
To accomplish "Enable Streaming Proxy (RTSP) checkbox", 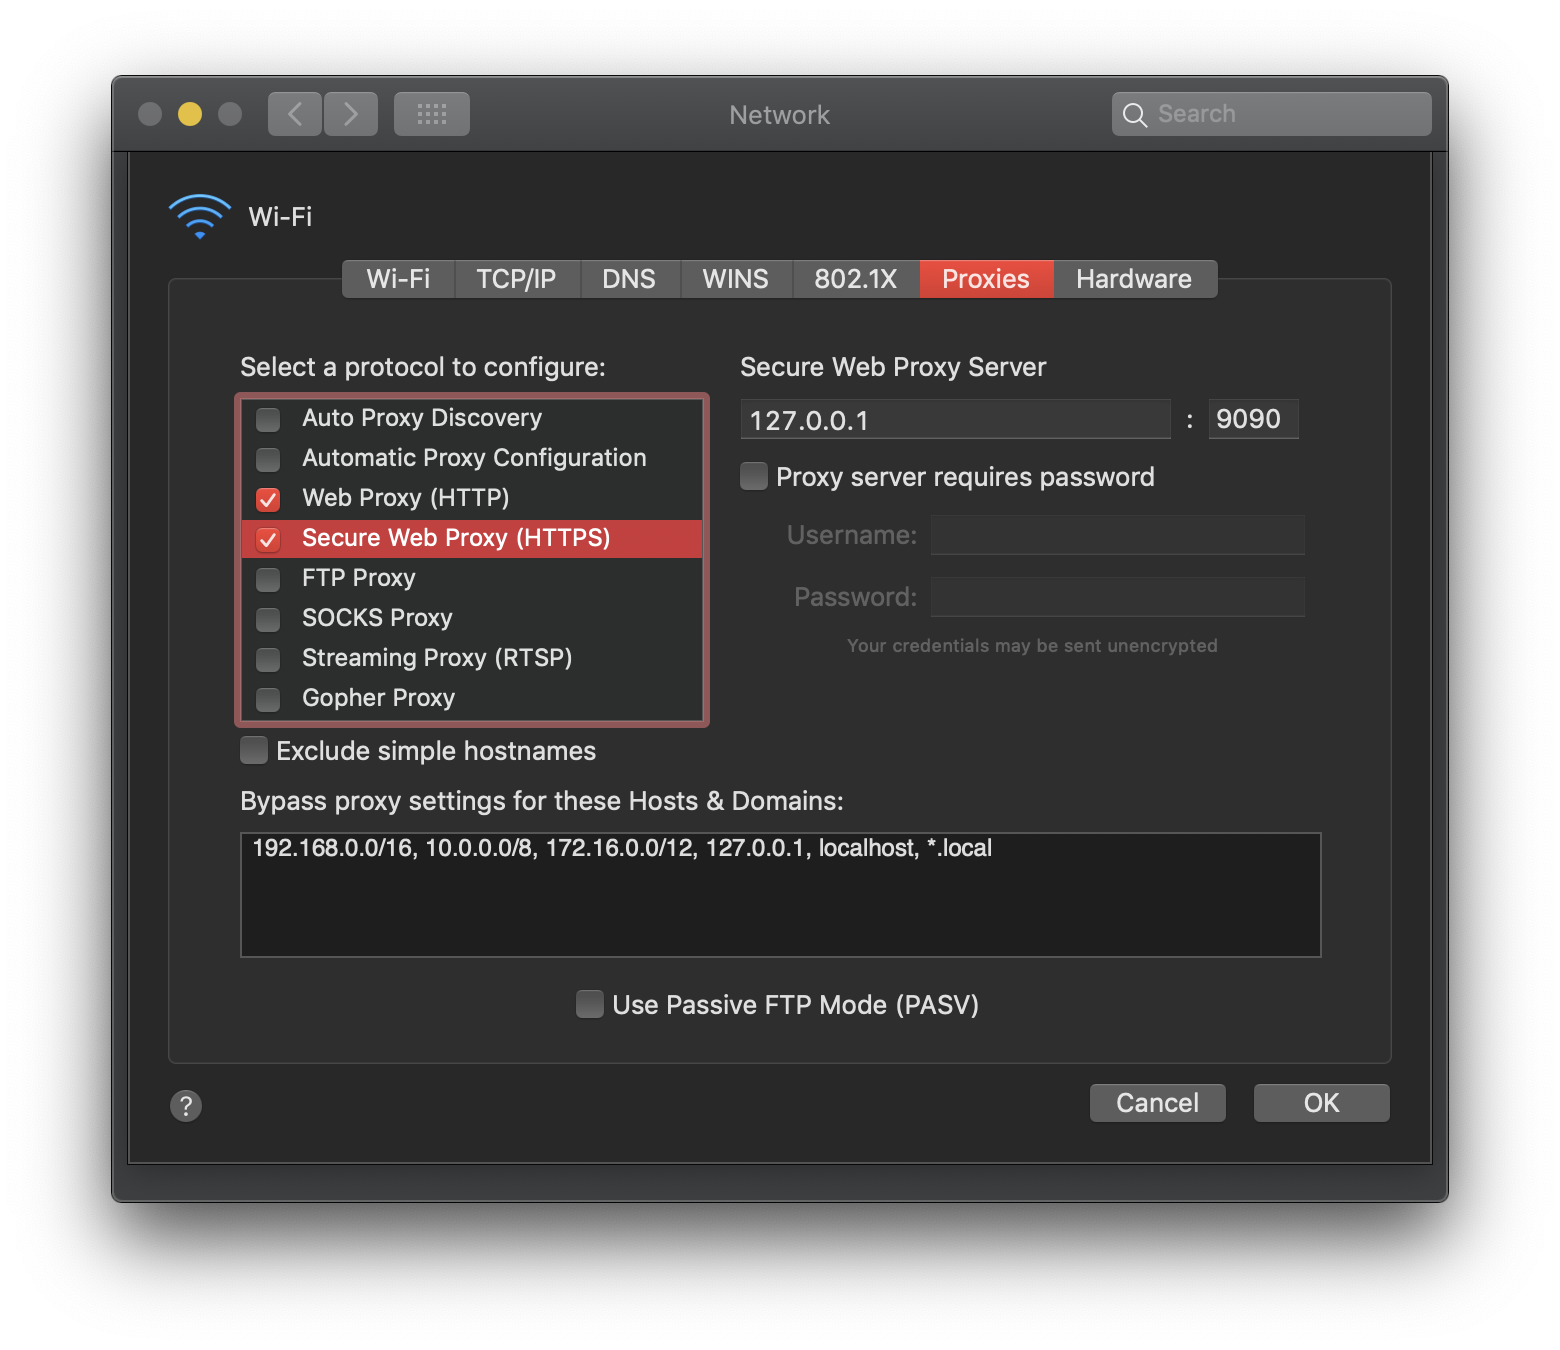I will tap(268, 658).
